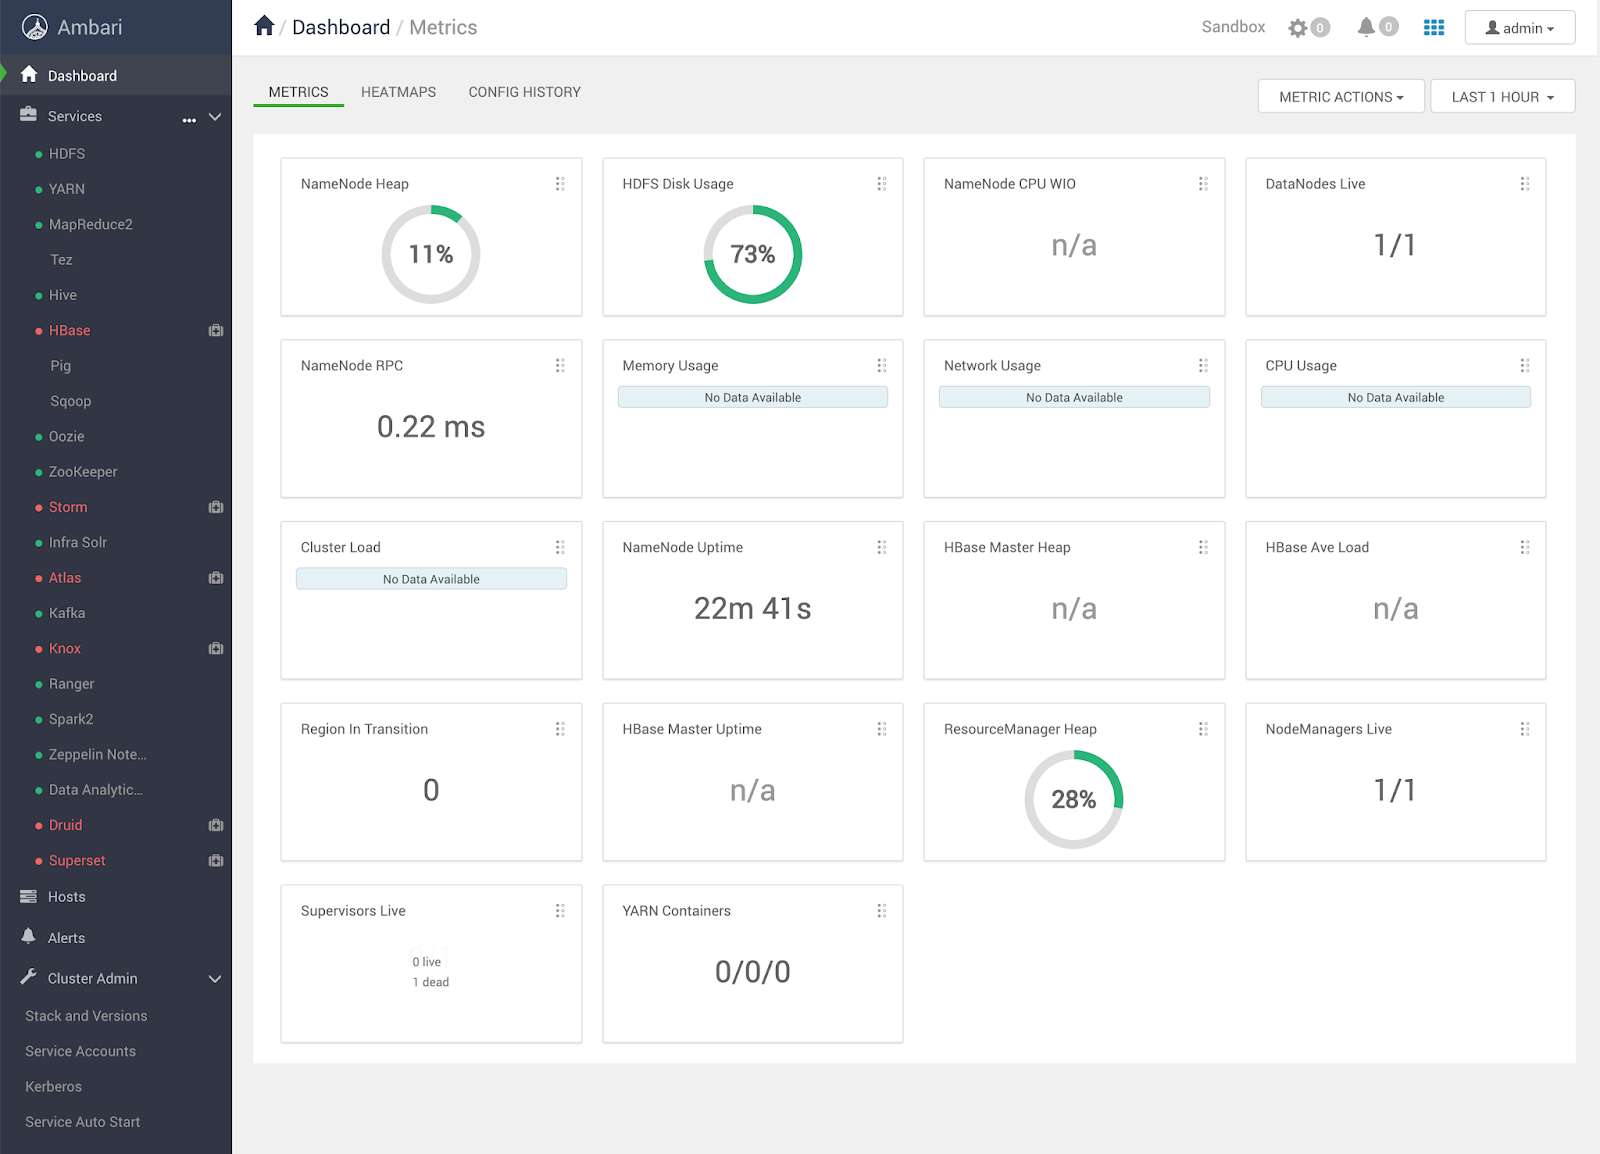Open the admin user dropdown
The height and width of the screenshot is (1154, 1600).
pyautogui.click(x=1520, y=28)
